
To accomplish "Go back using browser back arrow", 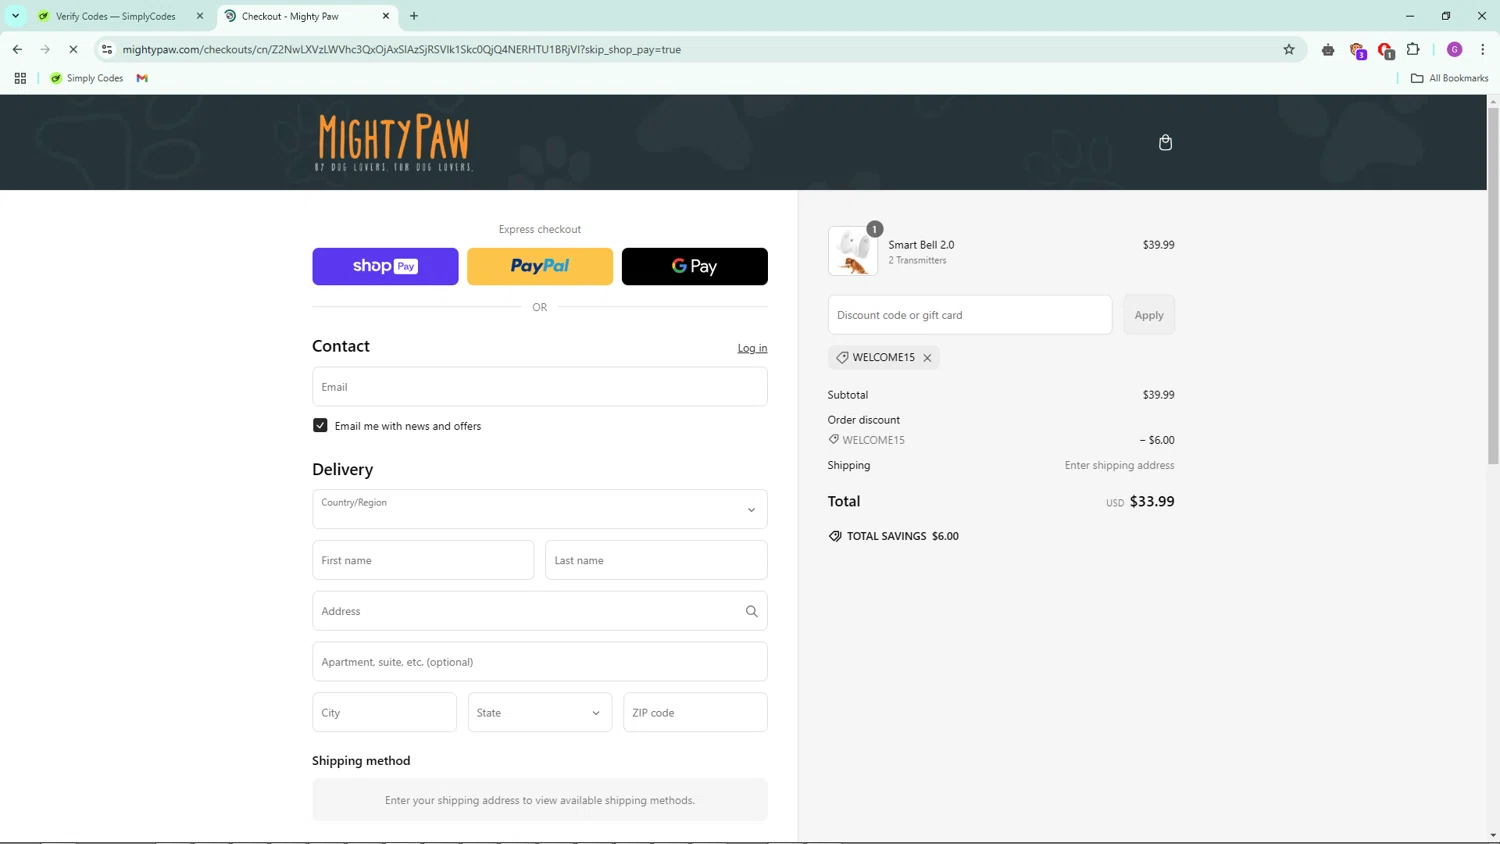I will [x=17, y=49].
